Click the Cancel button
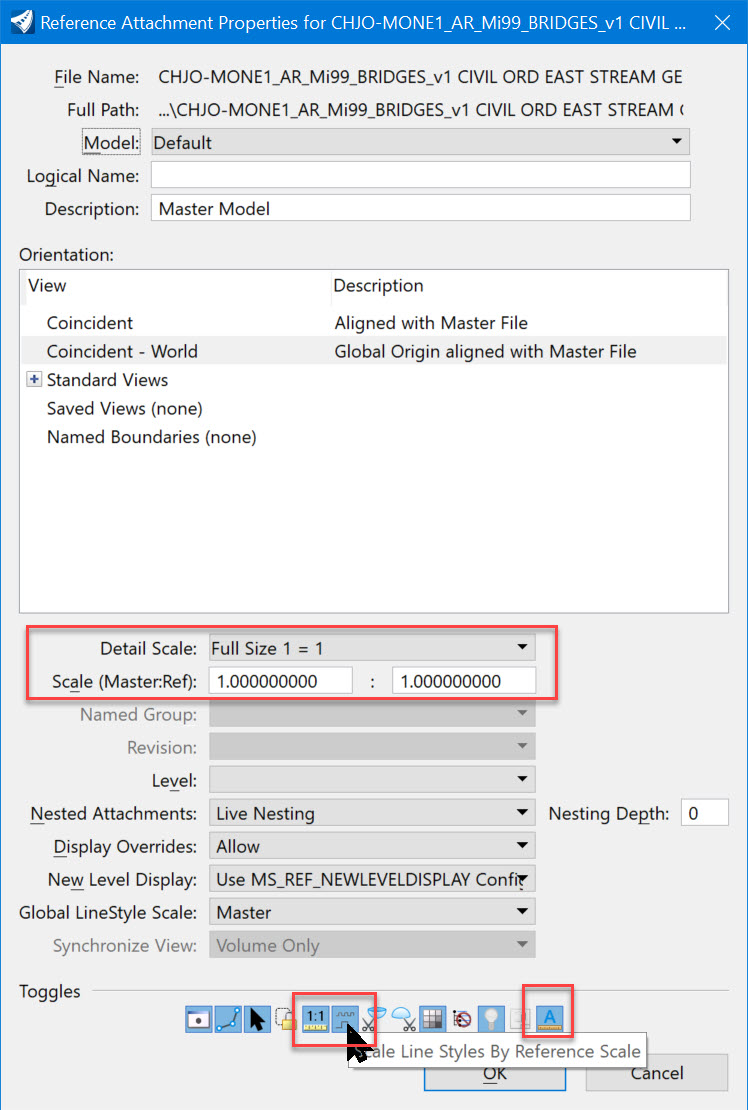This screenshot has width=748, height=1110. [x=657, y=1073]
